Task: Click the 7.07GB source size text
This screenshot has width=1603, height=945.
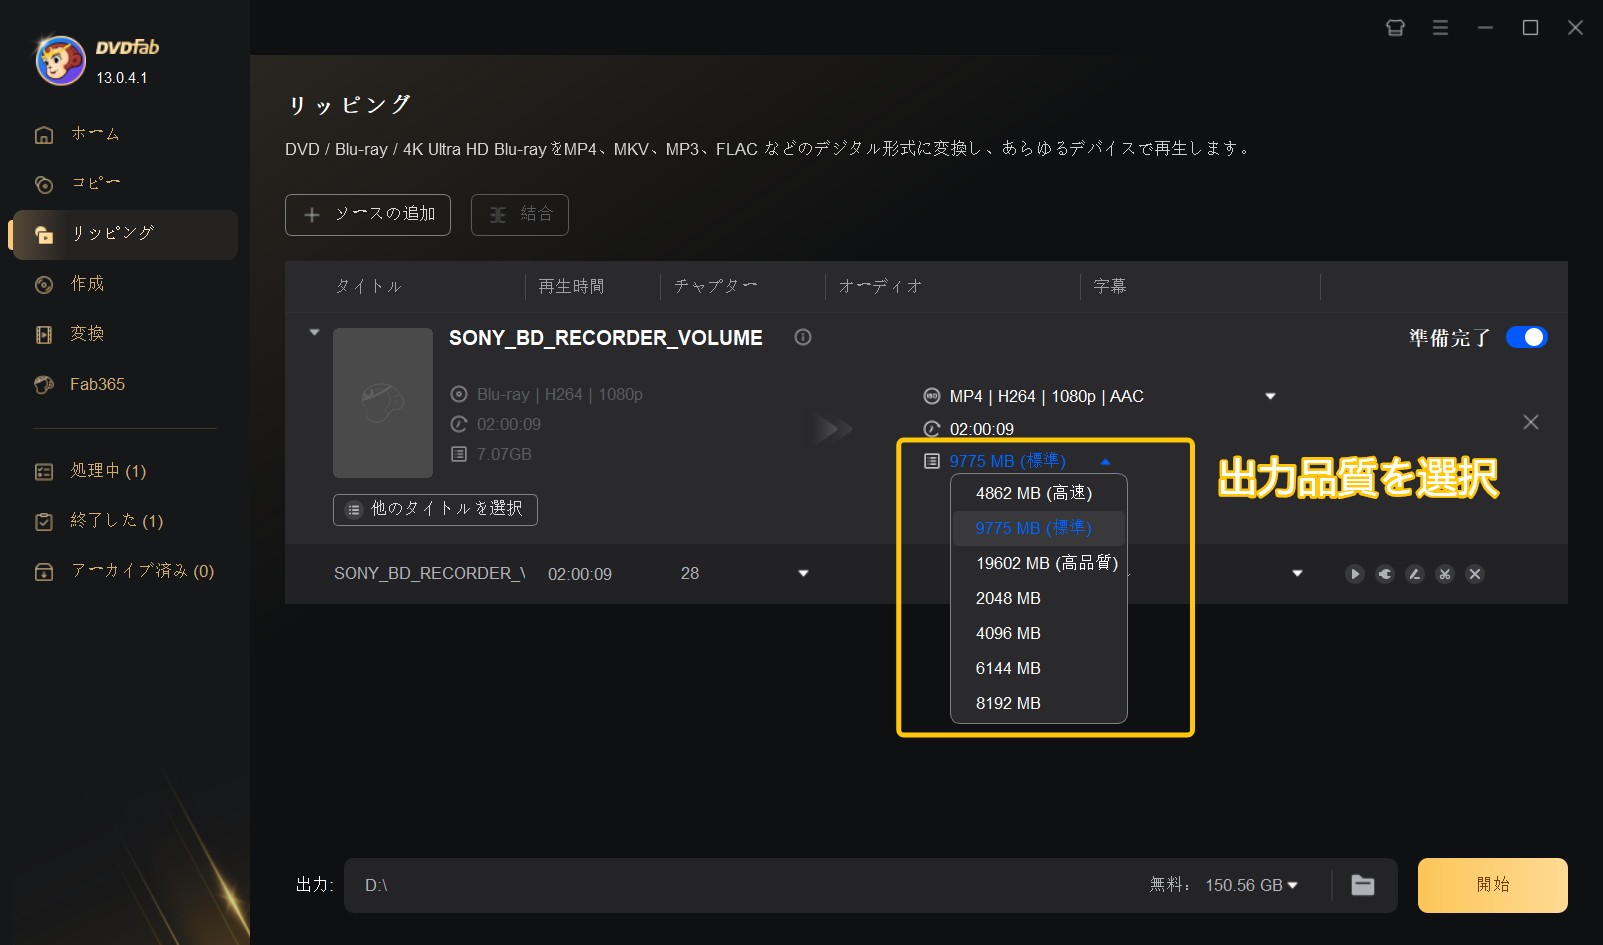Action: 504,455
